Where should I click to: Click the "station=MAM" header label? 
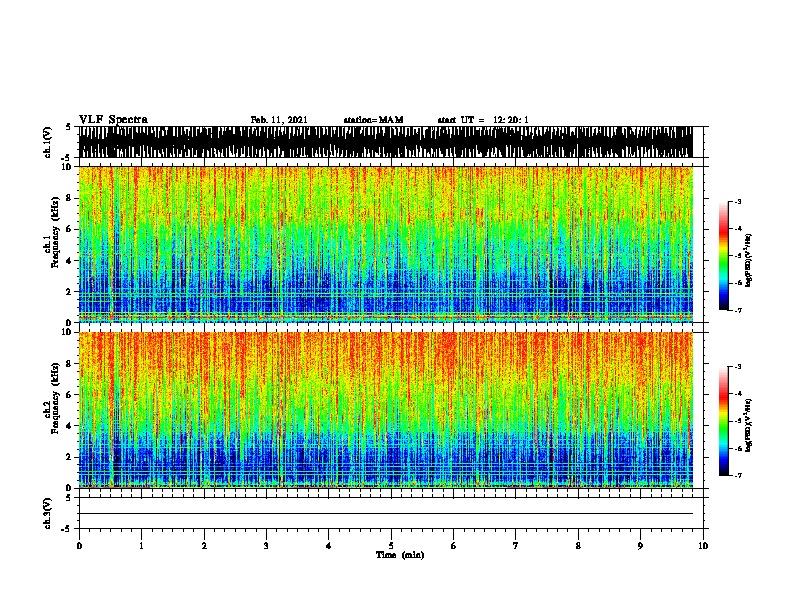[373, 120]
